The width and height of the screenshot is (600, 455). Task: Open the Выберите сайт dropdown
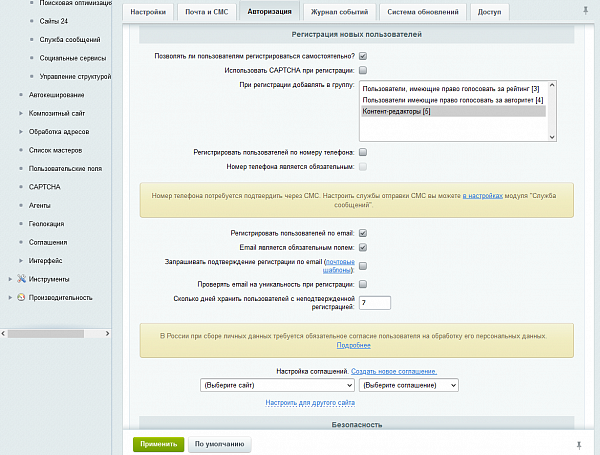tap(277, 384)
